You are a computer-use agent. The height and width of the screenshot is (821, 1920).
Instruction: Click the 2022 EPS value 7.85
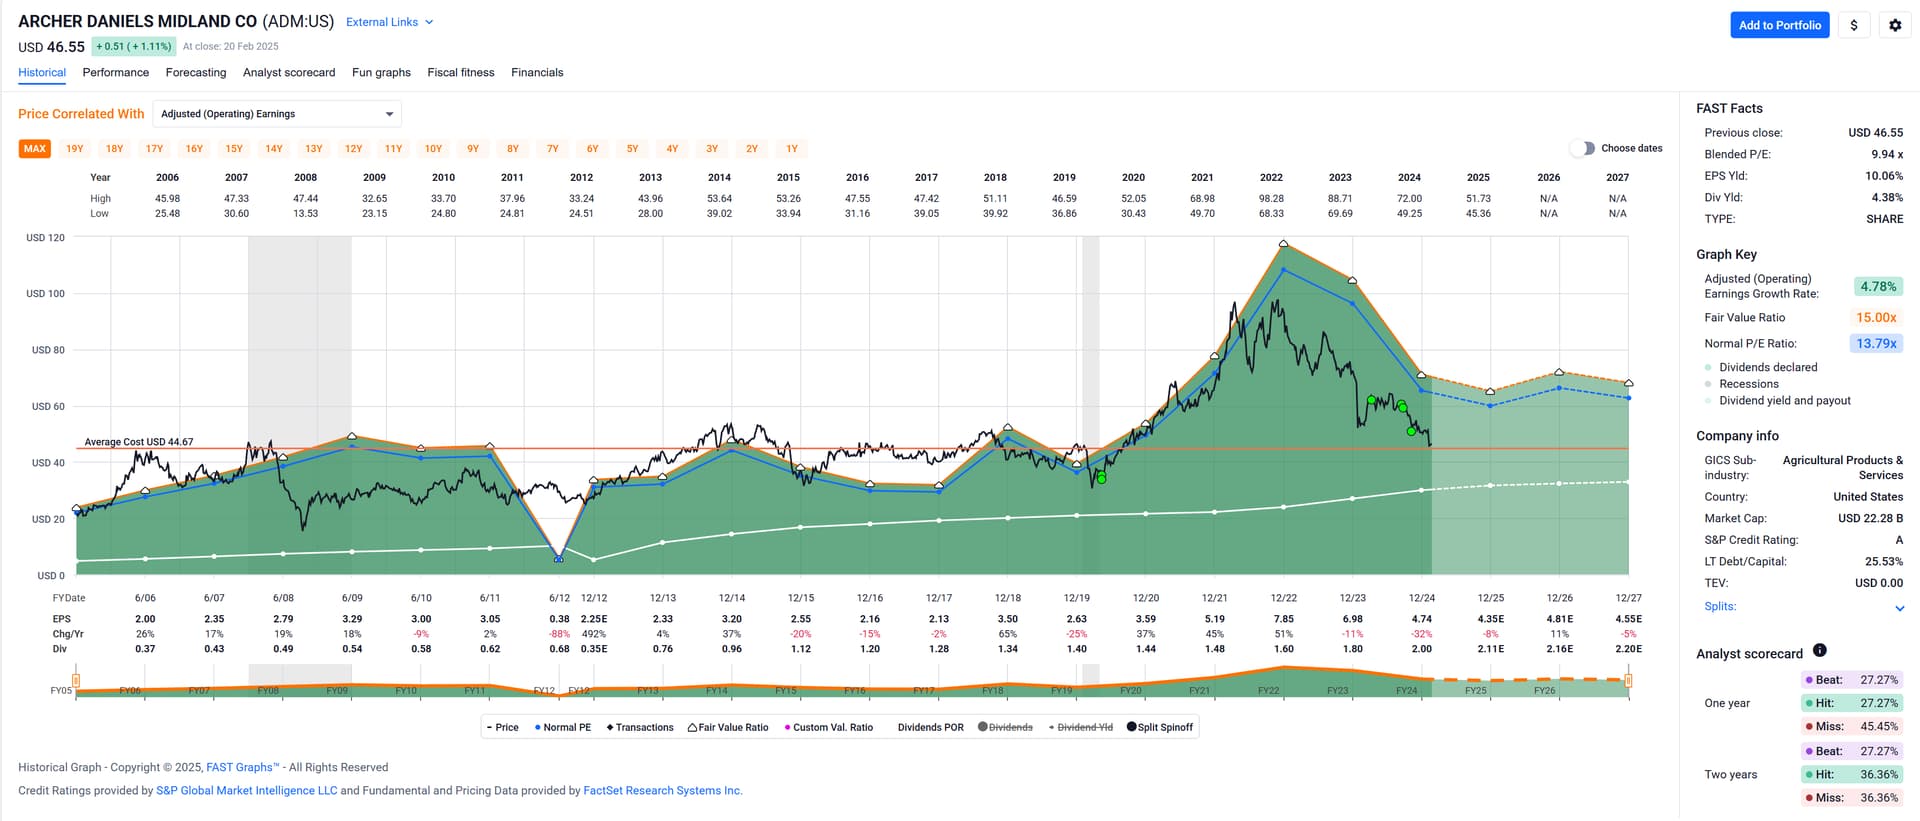pyautogui.click(x=1283, y=619)
